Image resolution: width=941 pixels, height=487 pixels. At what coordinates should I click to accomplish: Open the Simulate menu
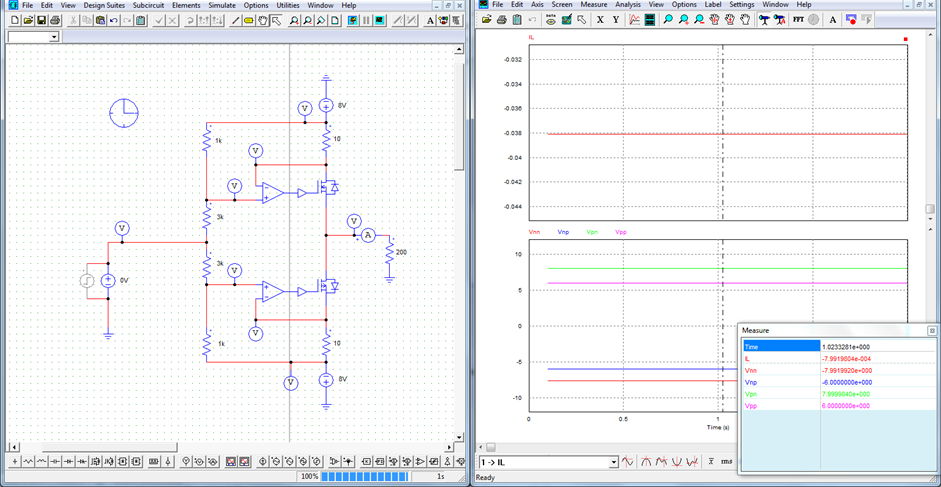click(x=222, y=5)
